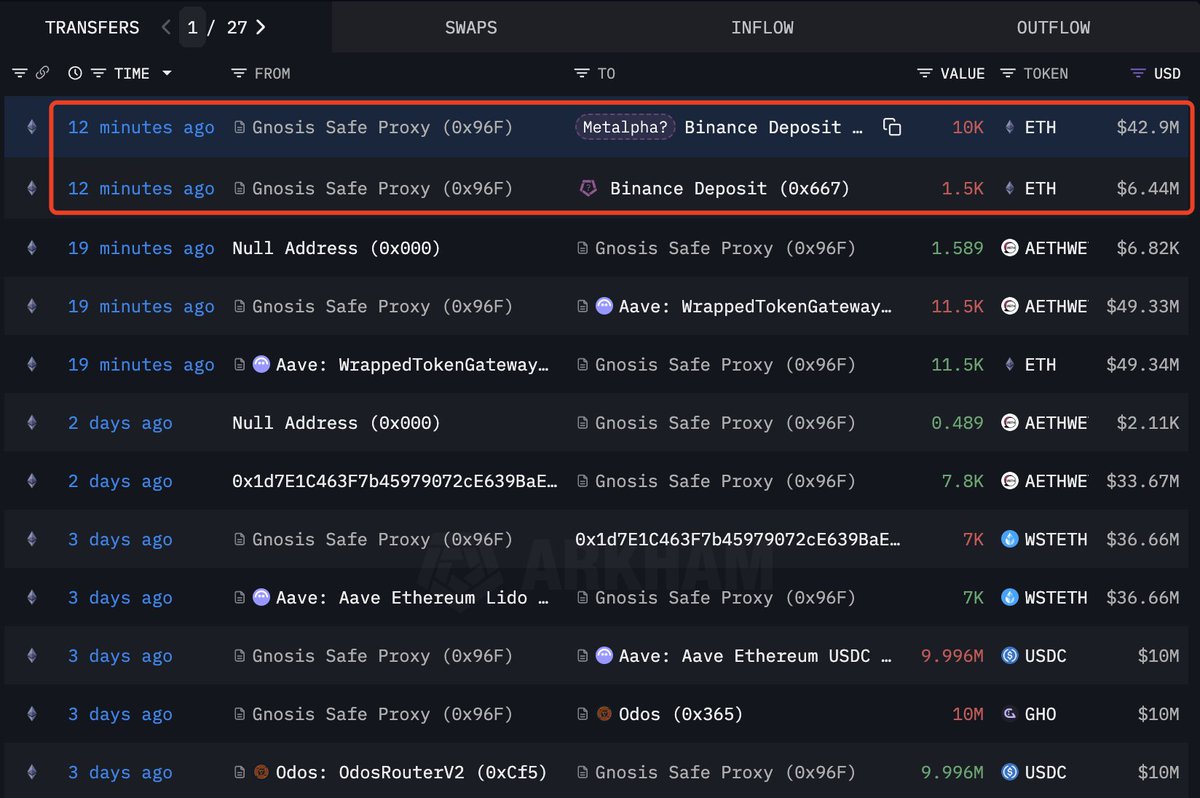Click the page number 1 field
The image size is (1200, 798).
193,27
